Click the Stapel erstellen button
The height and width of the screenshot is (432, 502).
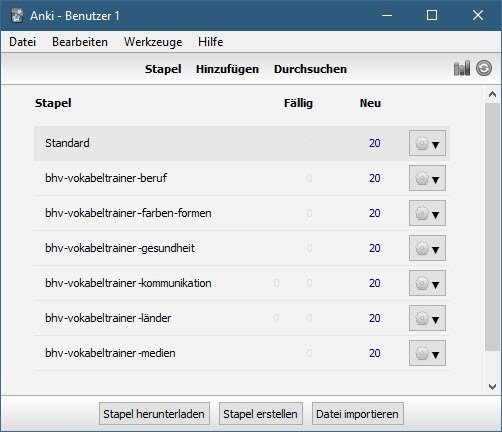click(x=261, y=414)
